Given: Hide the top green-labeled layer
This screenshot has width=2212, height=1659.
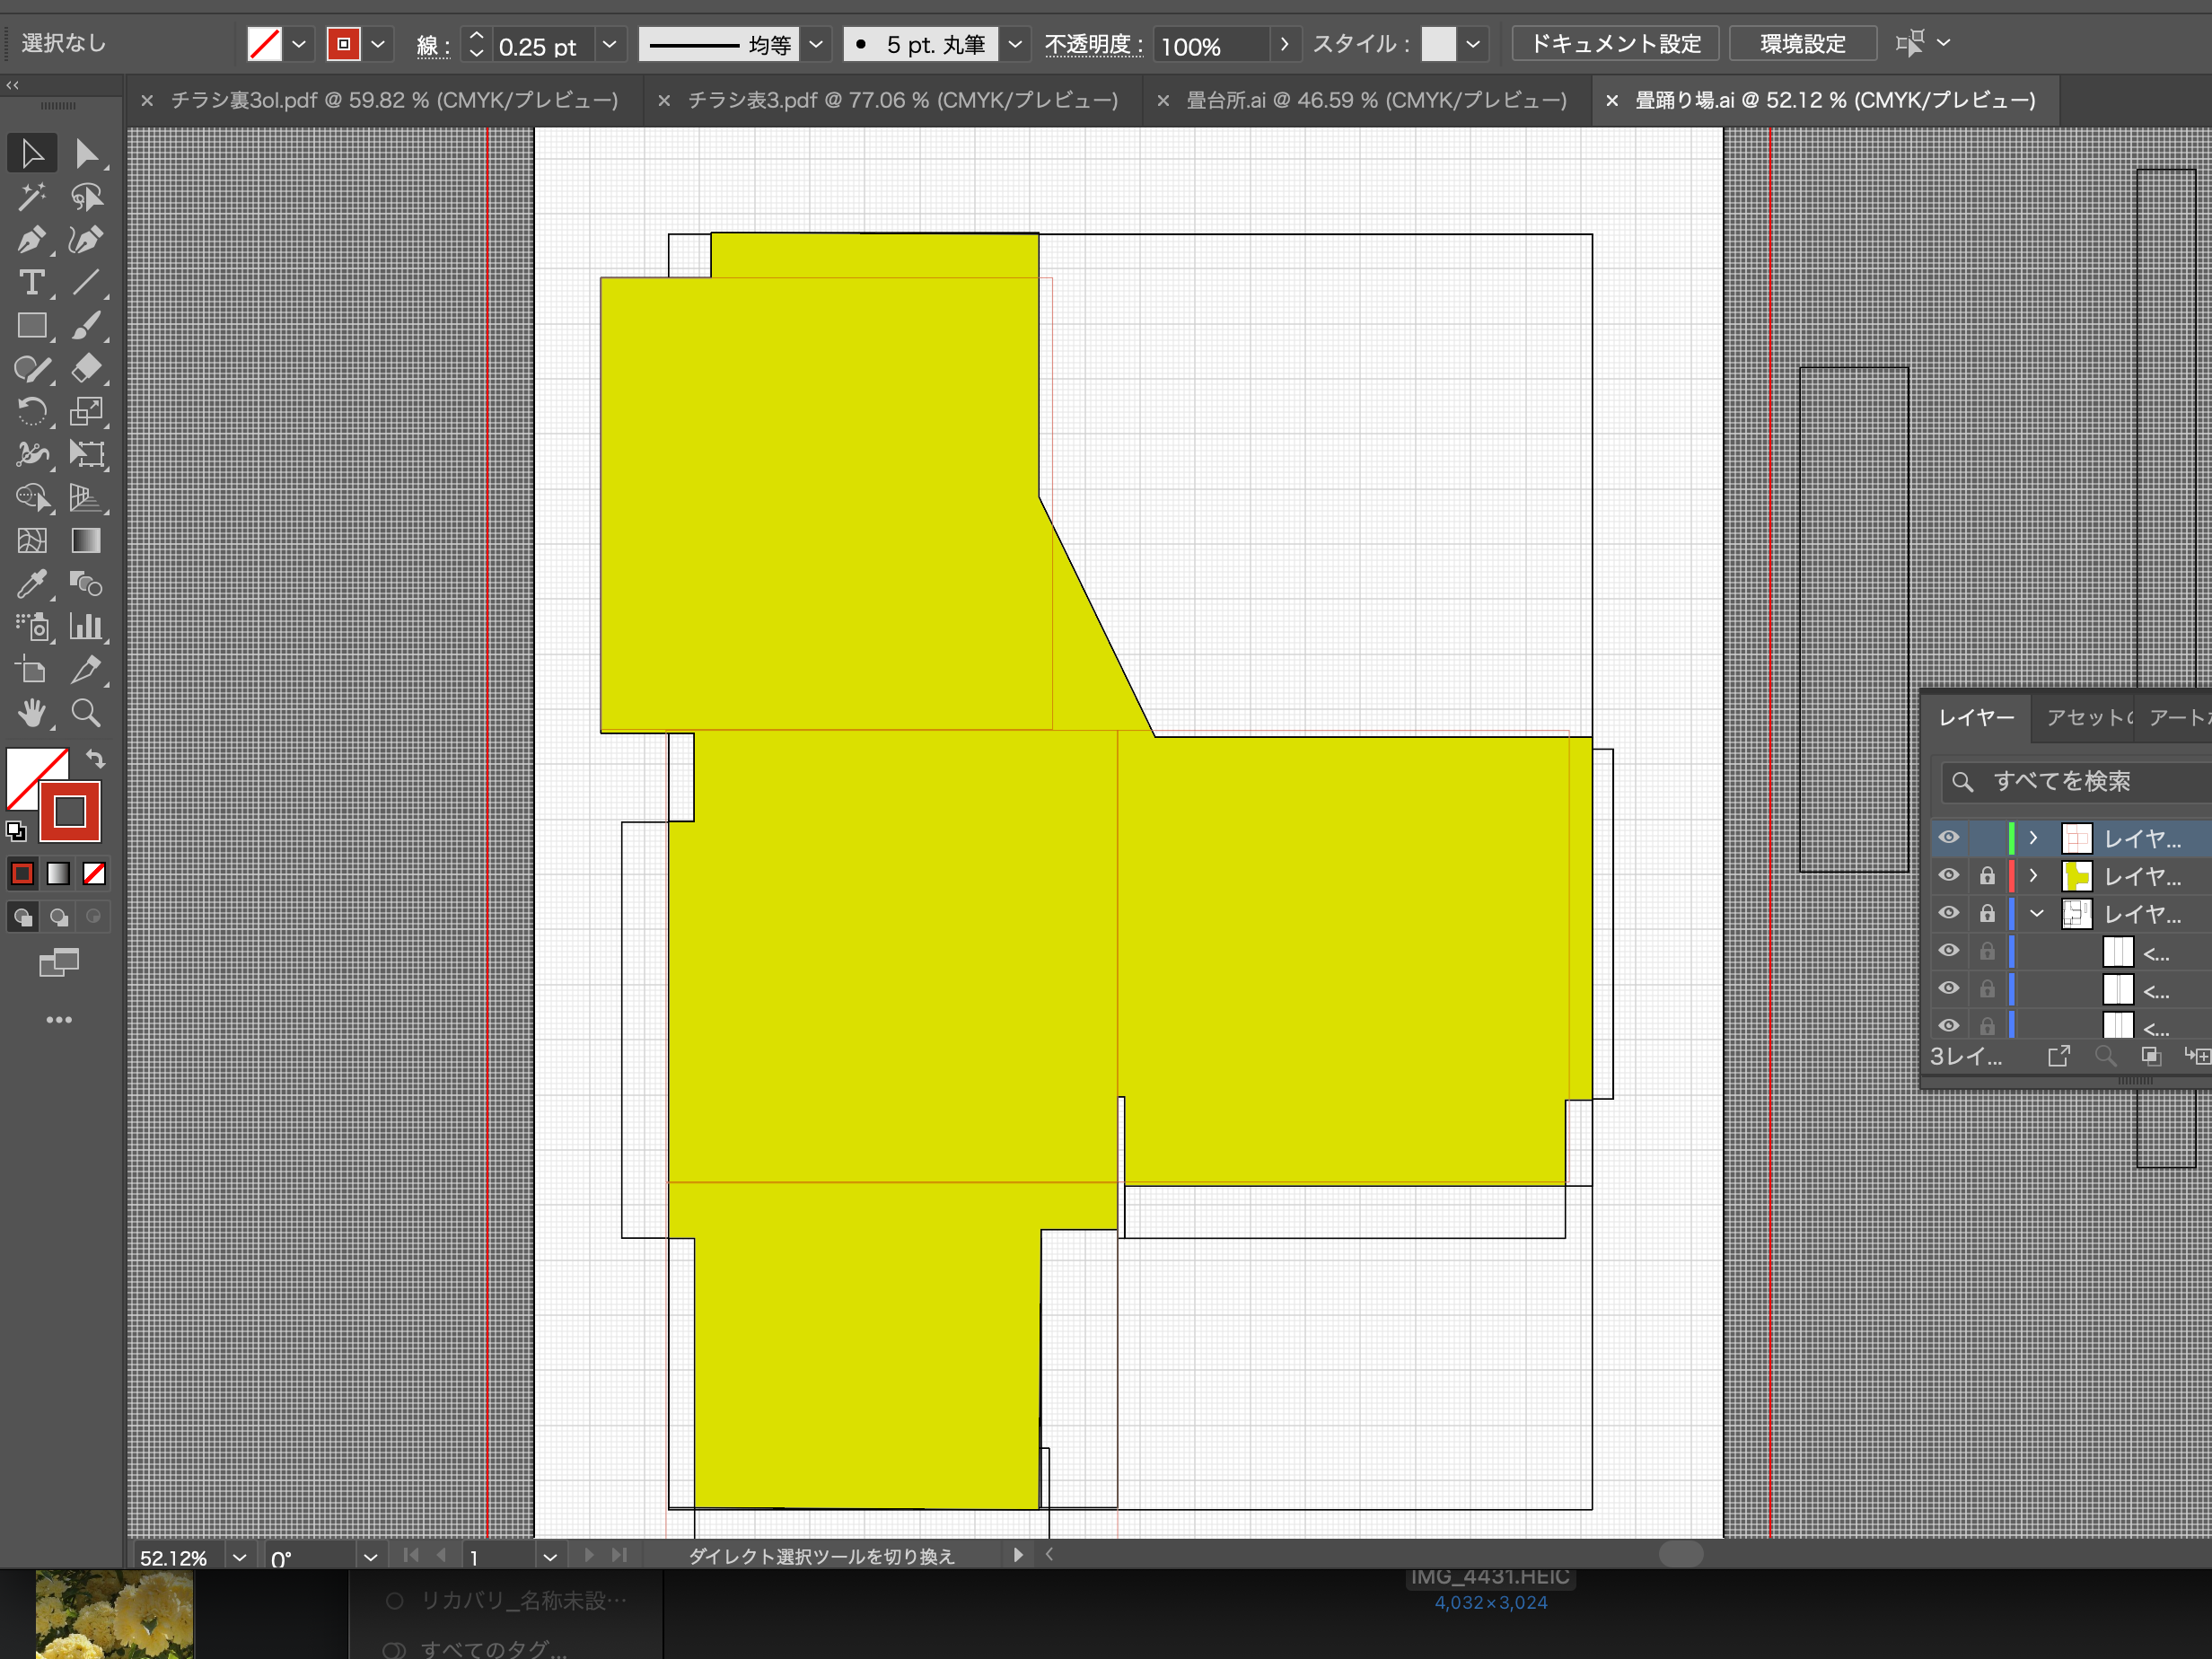Looking at the screenshot, I should pyautogui.click(x=1948, y=838).
